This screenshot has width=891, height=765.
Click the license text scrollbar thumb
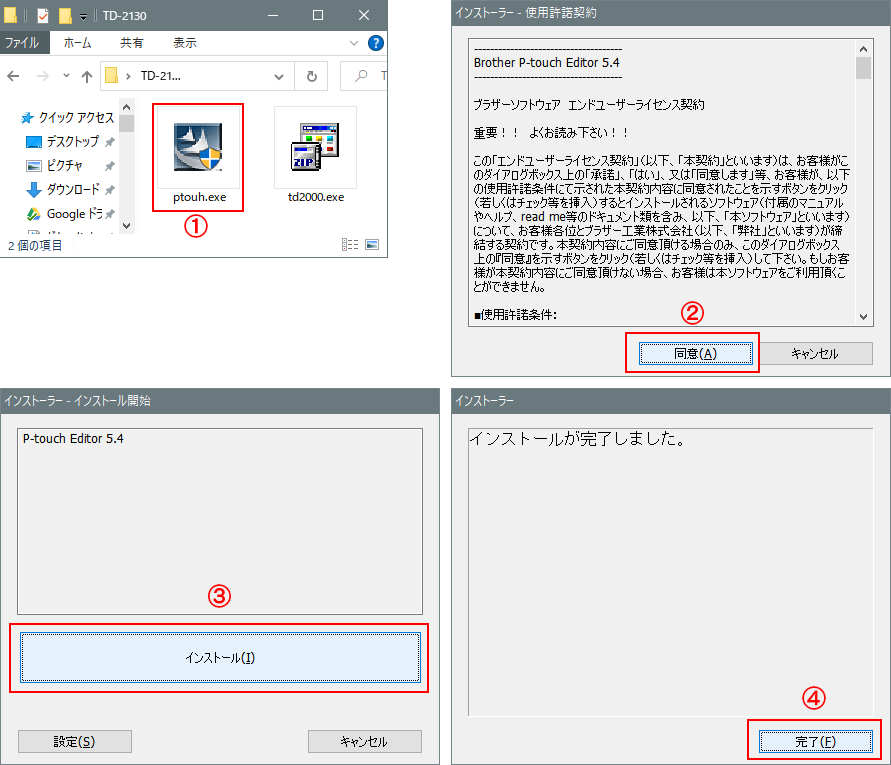click(863, 68)
